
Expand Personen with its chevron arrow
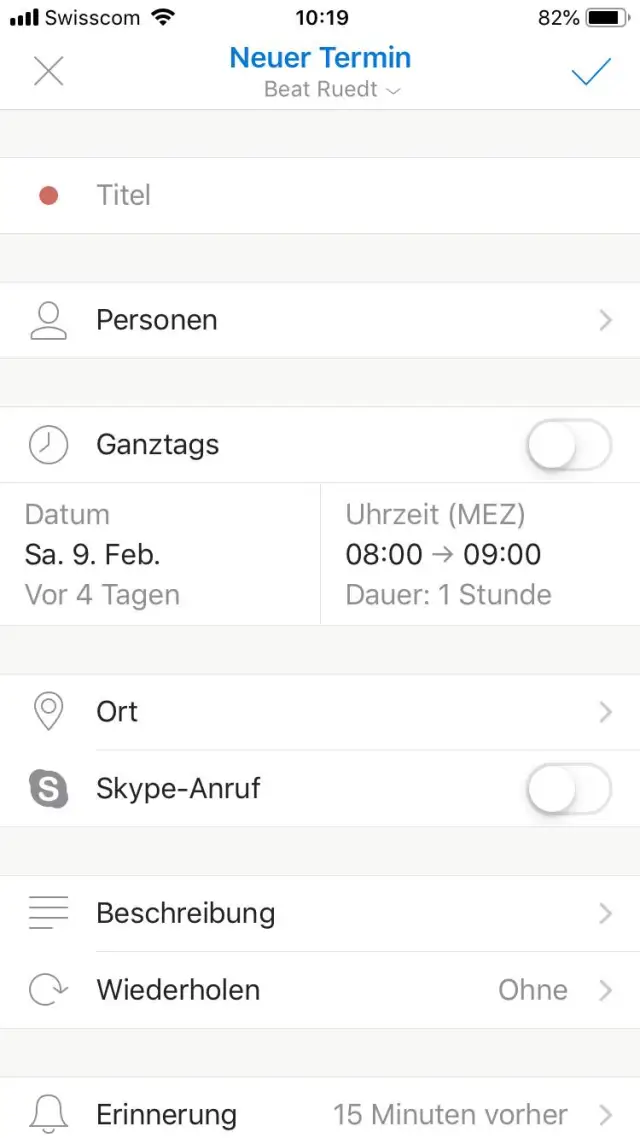pos(605,320)
